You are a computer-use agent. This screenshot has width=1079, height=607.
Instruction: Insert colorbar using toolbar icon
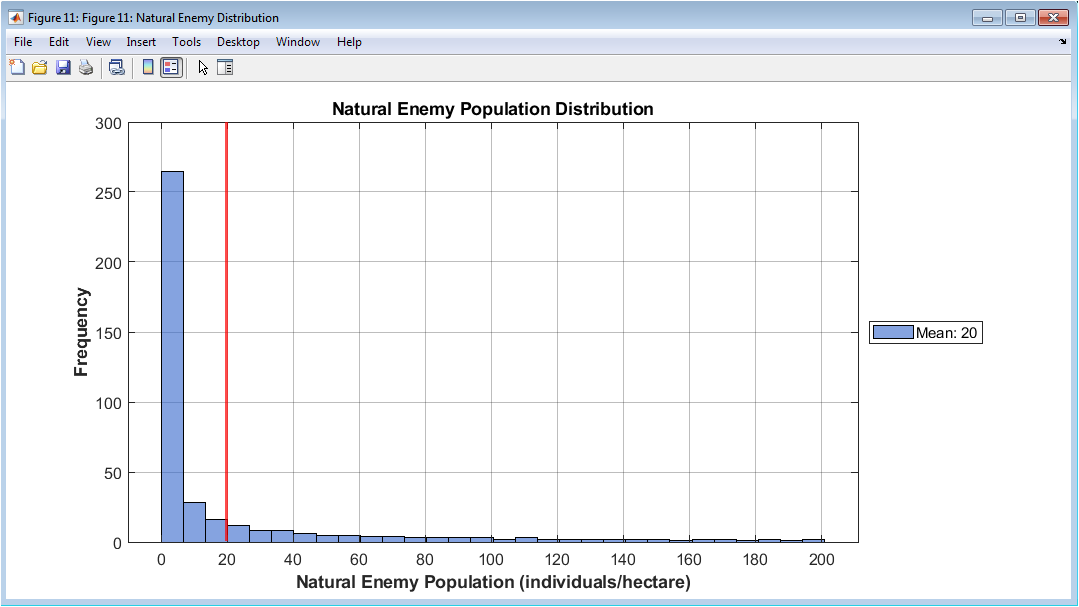147,67
